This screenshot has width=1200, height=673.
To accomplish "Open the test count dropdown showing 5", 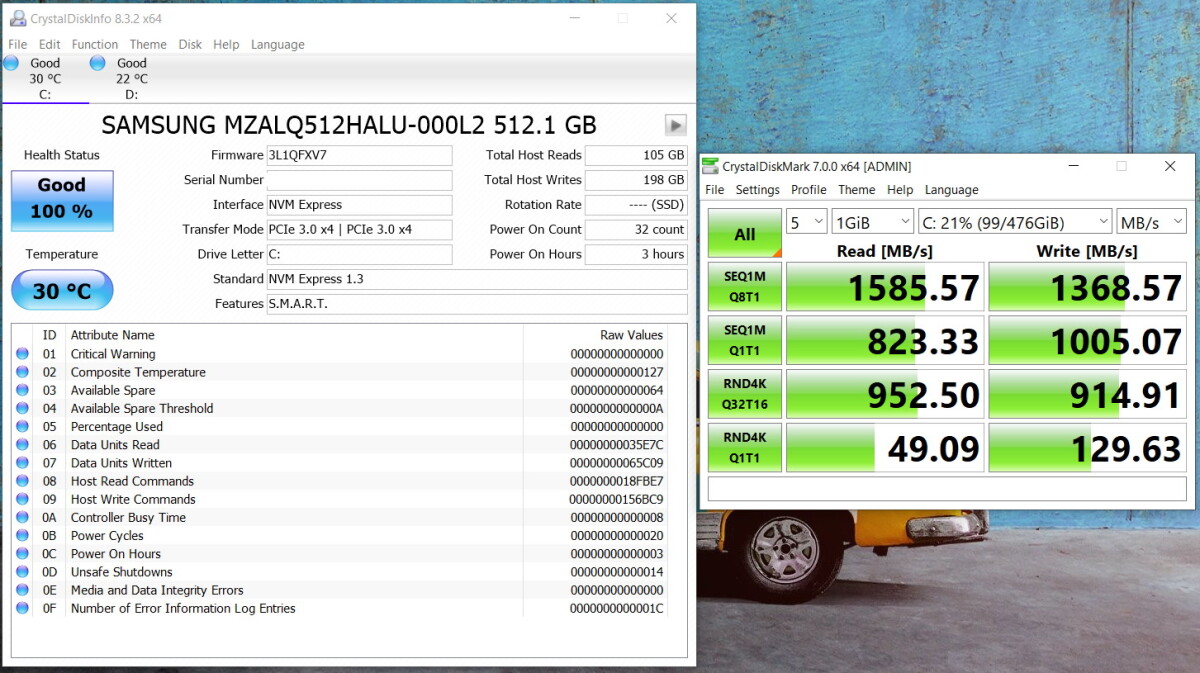I will [x=806, y=222].
